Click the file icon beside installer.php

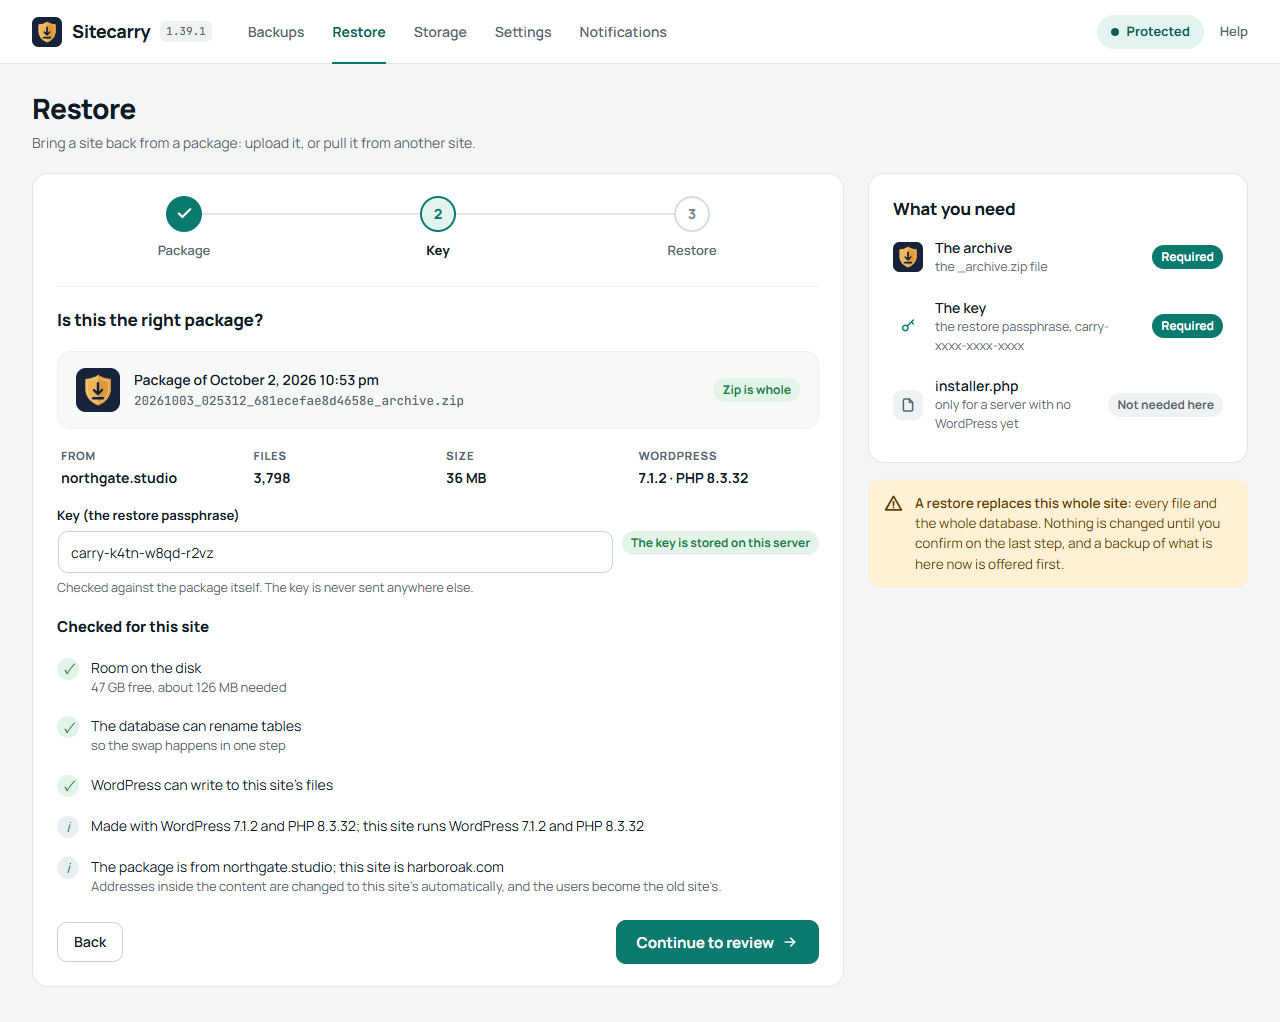(x=908, y=405)
